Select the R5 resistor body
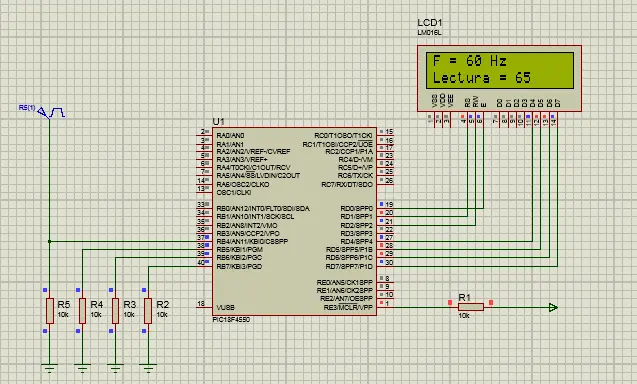 (50, 311)
